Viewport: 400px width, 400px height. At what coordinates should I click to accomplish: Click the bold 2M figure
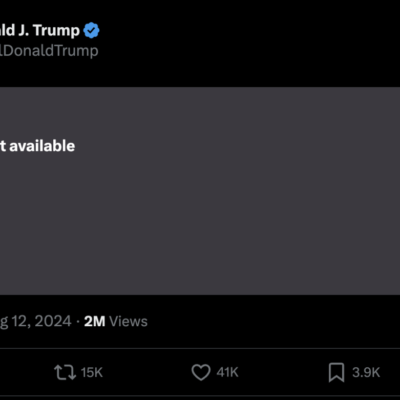click(95, 321)
